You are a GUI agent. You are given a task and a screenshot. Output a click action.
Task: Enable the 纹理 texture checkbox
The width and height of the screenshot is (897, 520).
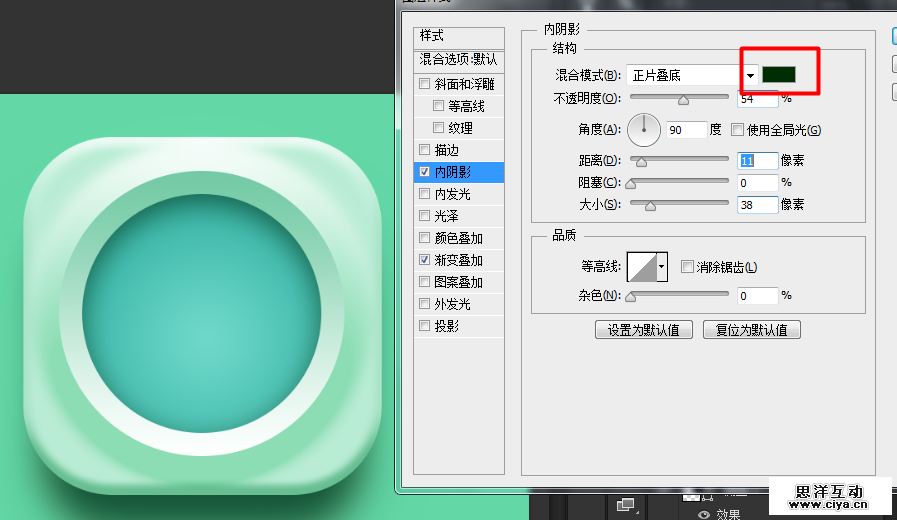[438, 128]
